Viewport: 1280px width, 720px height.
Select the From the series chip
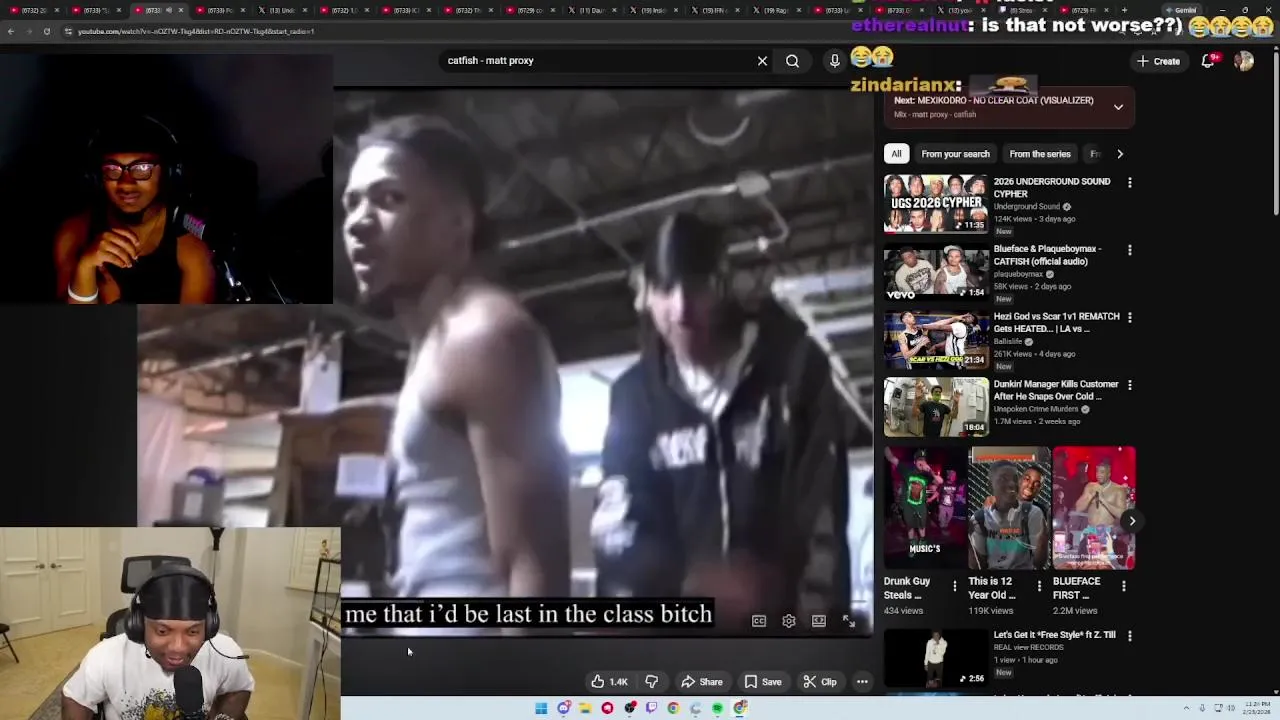[1040, 154]
